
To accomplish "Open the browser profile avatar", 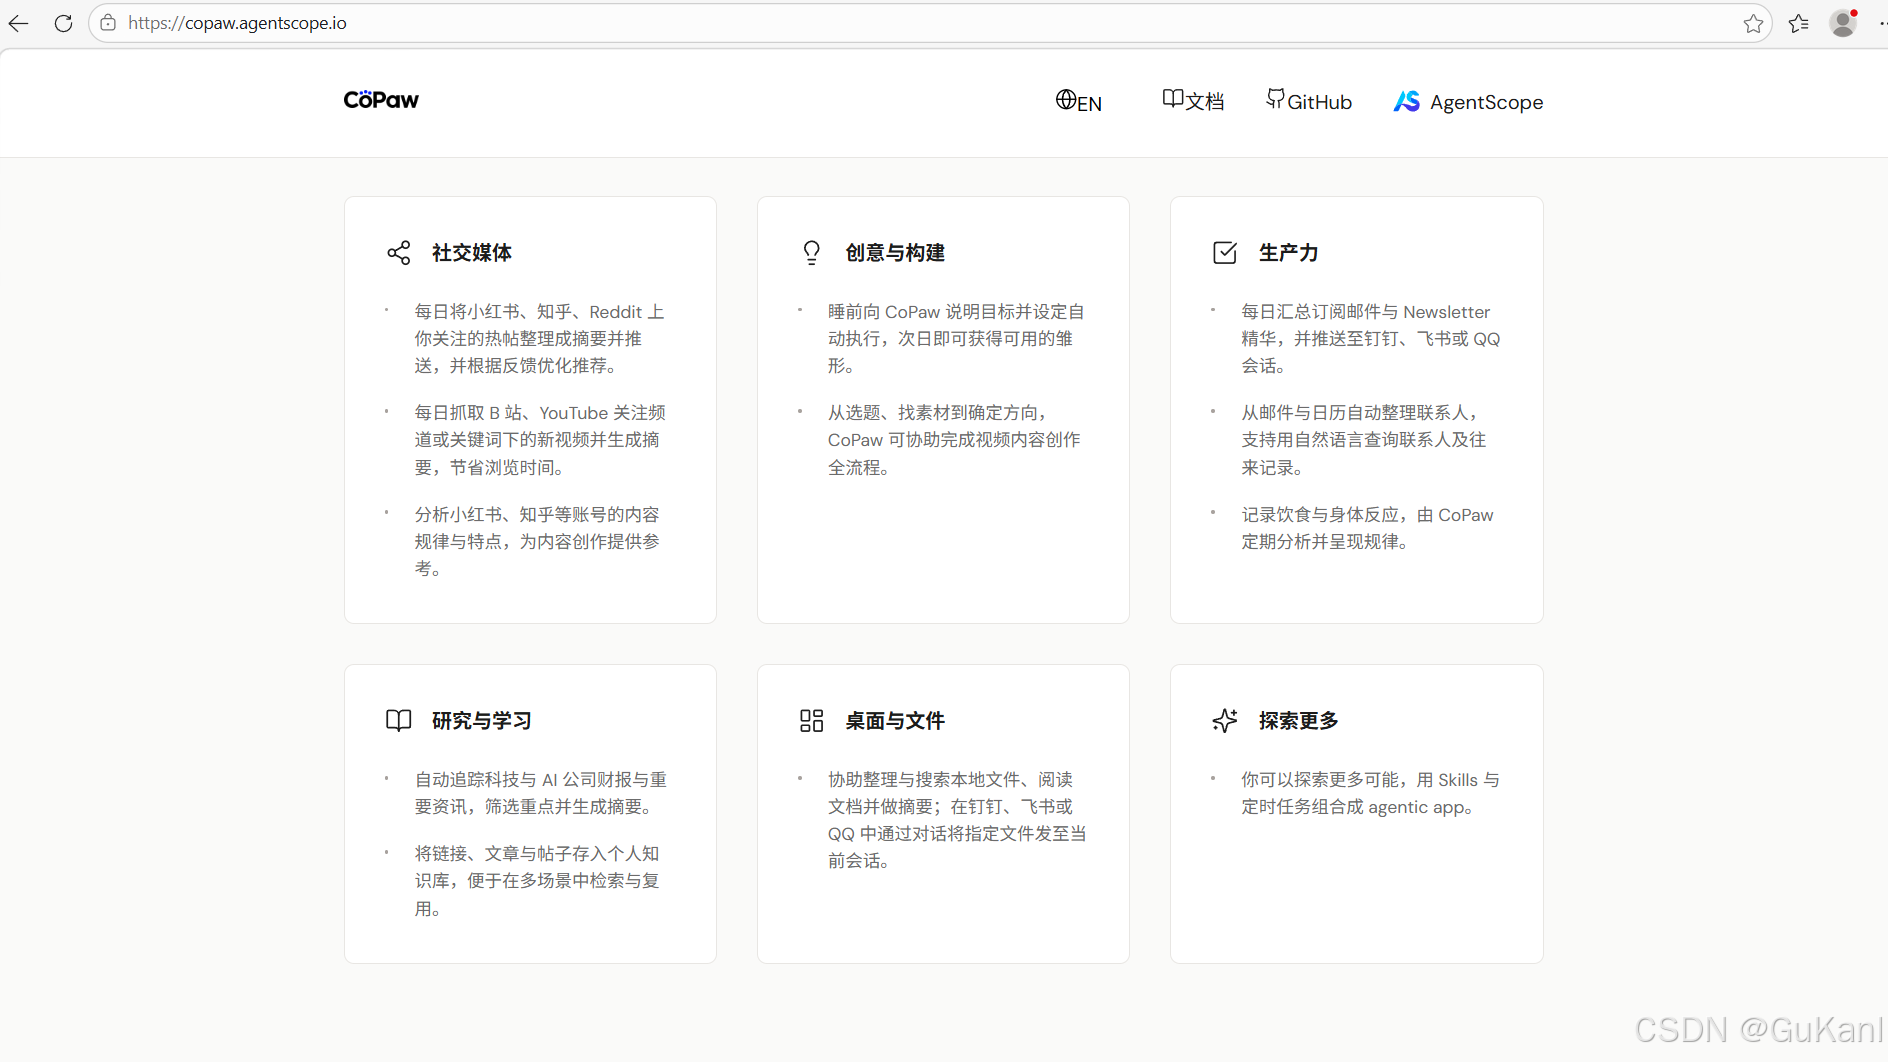I will pos(1843,23).
